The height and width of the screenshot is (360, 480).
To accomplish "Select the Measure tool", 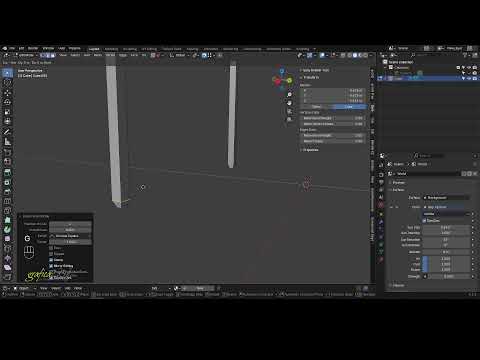I will (x=7, y=142).
